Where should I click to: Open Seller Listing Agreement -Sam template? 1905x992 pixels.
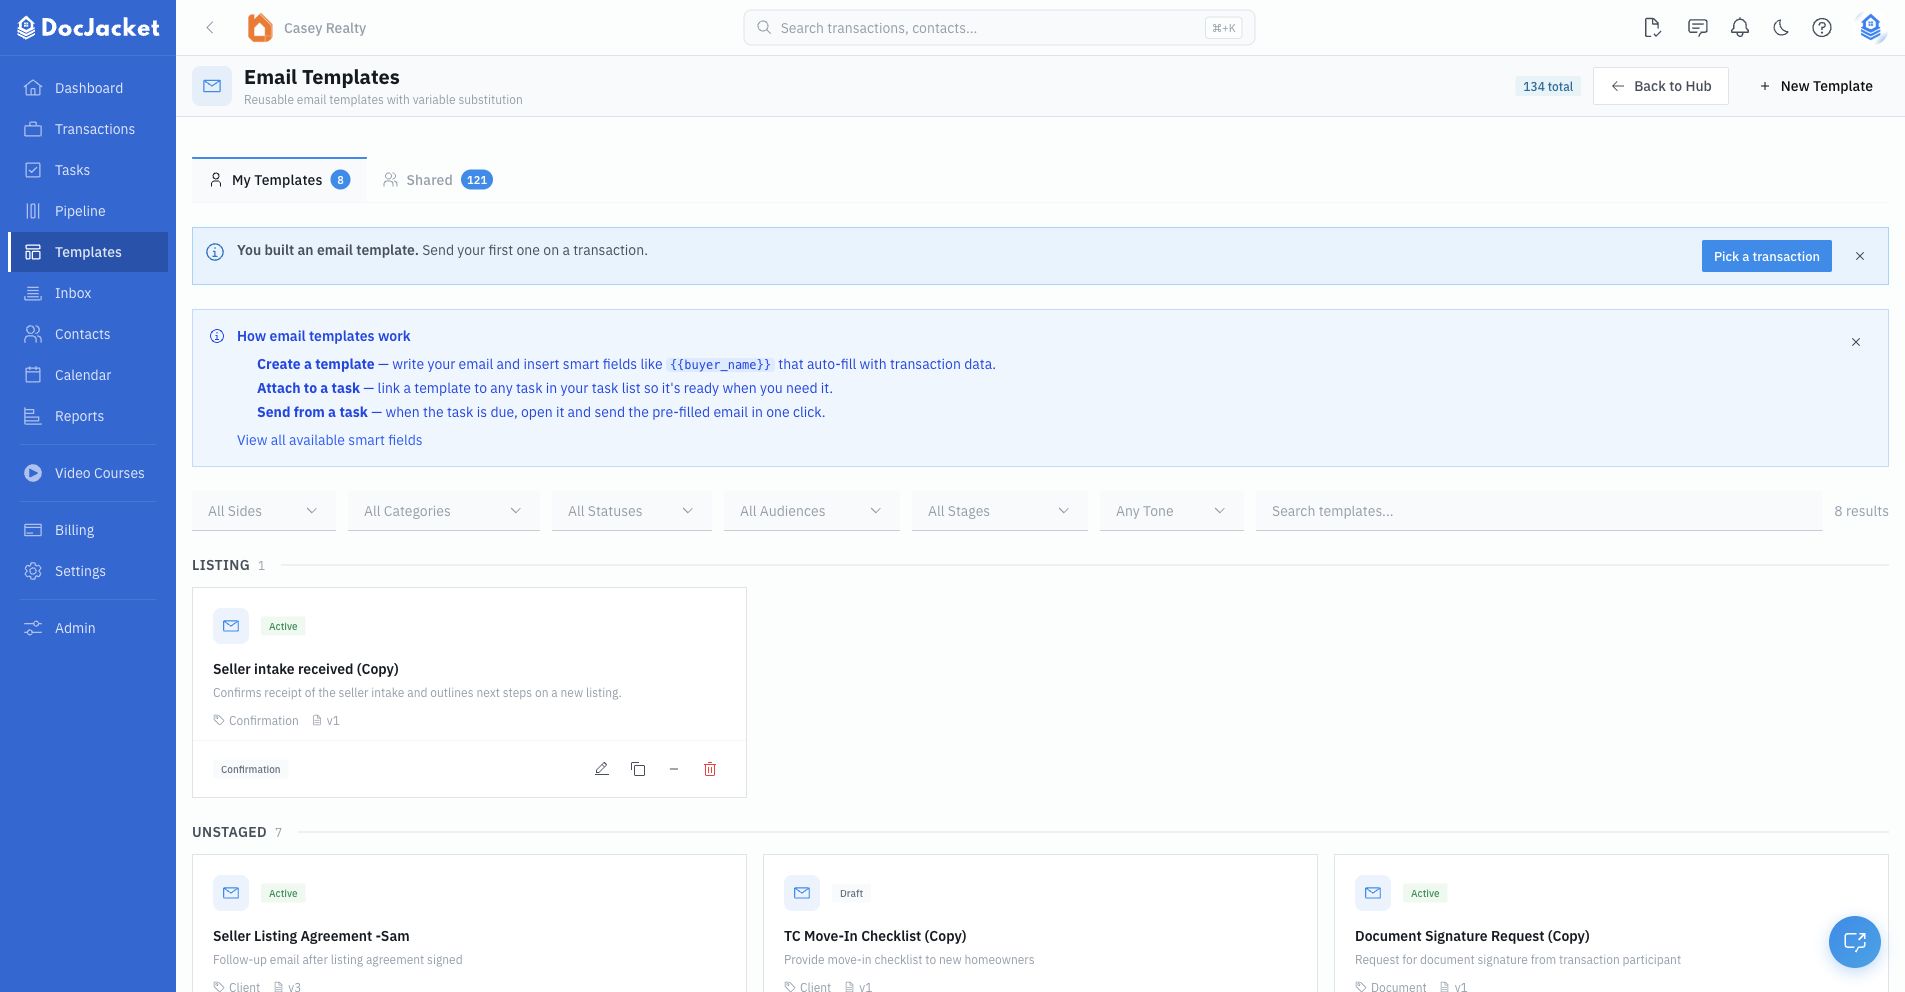point(311,936)
